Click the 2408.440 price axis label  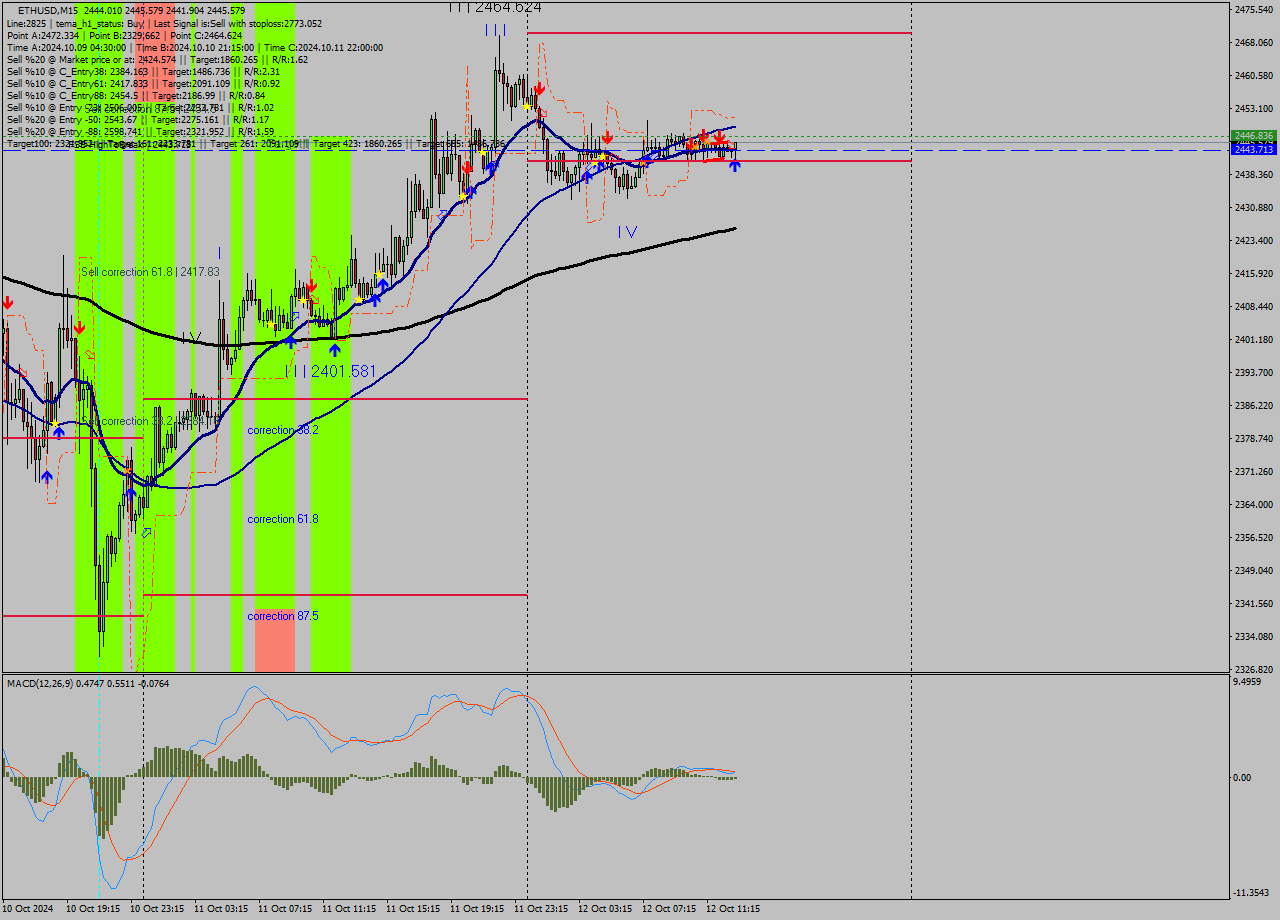1254,306
